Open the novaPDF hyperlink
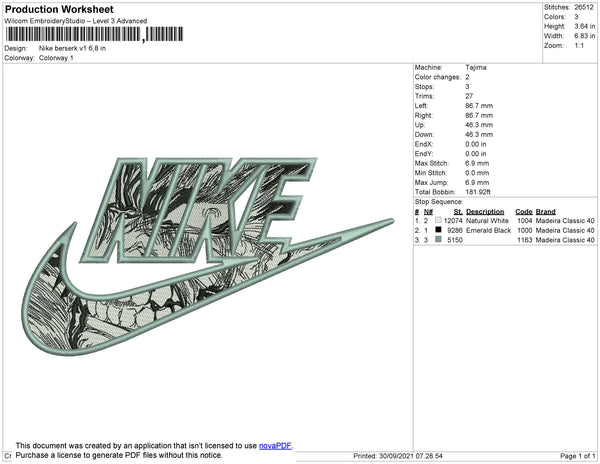 click(x=275, y=446)
